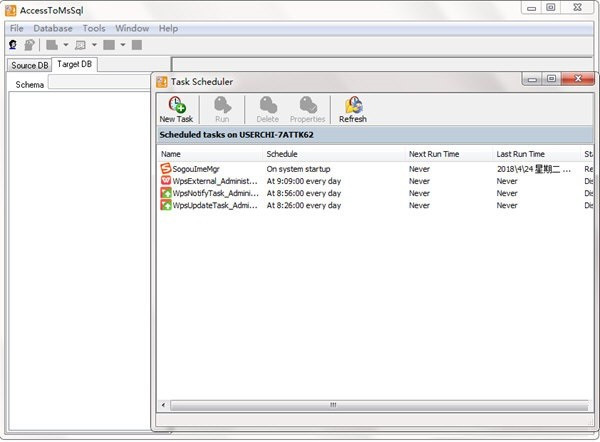This screenshot has width=600, height=442.
Task: Click the Delete task toolbar icon
Action: tap(267, 108)
